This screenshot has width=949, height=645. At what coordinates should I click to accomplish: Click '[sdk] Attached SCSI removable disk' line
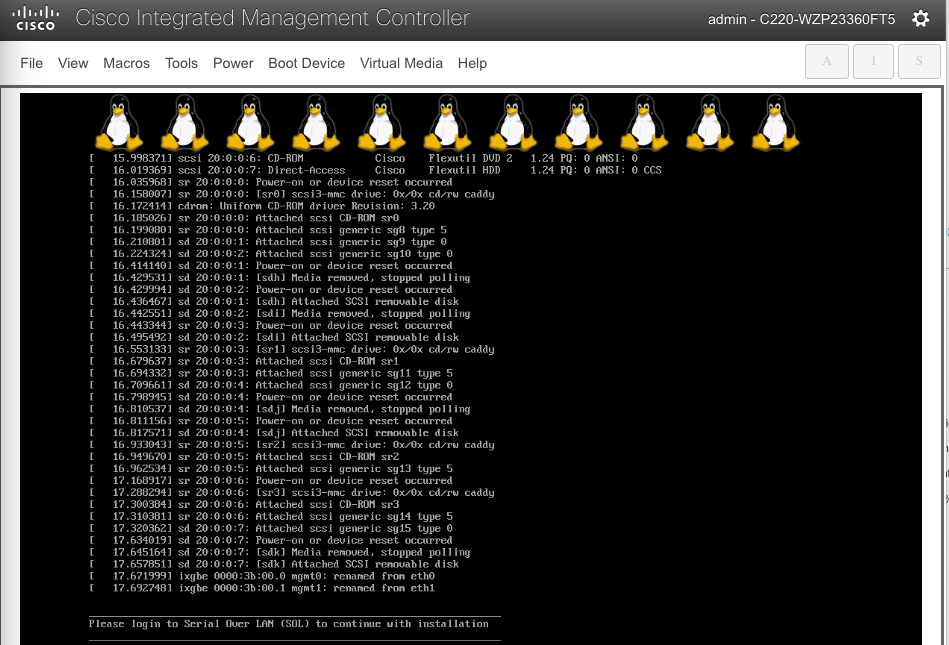pyautogui.click(x=274, y=564)
